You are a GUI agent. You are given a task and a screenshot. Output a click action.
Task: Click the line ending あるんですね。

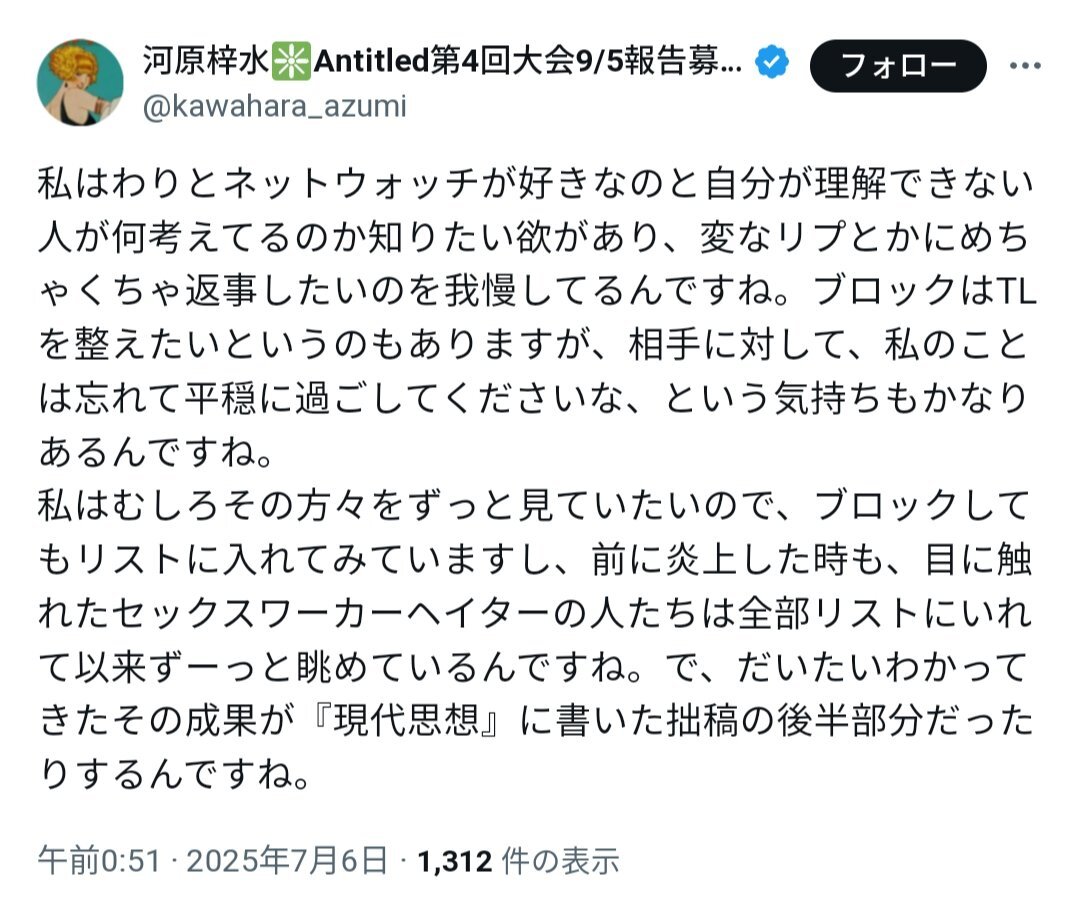coord(157,452)
